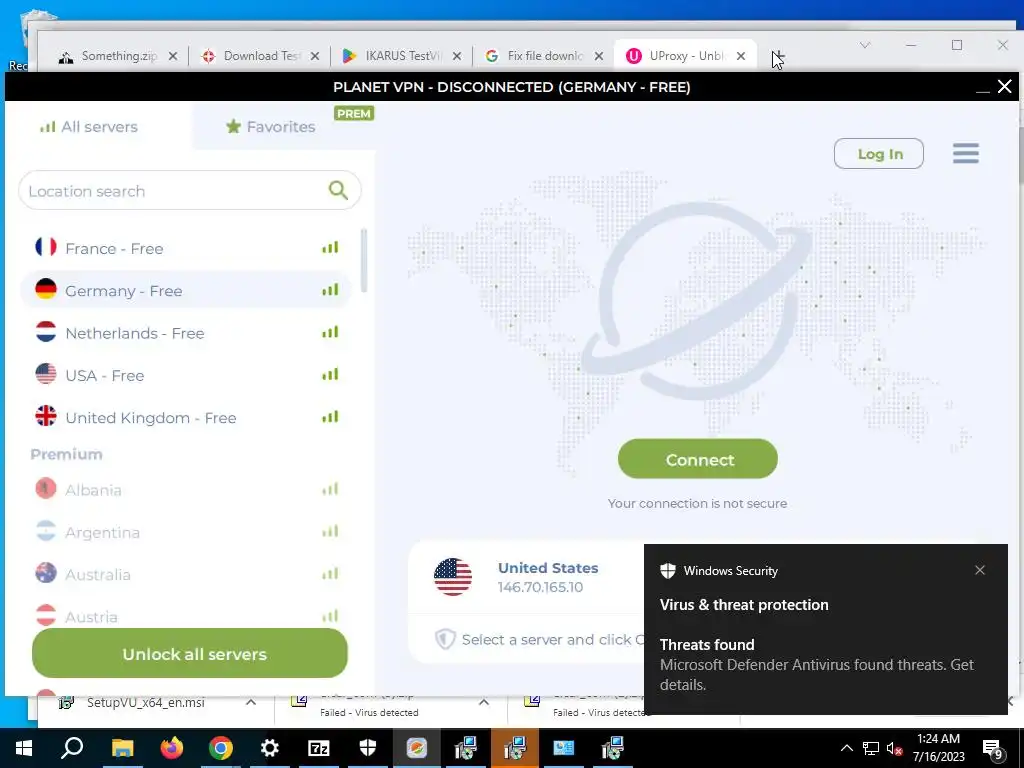Select the France - Free server

(187, 248)
